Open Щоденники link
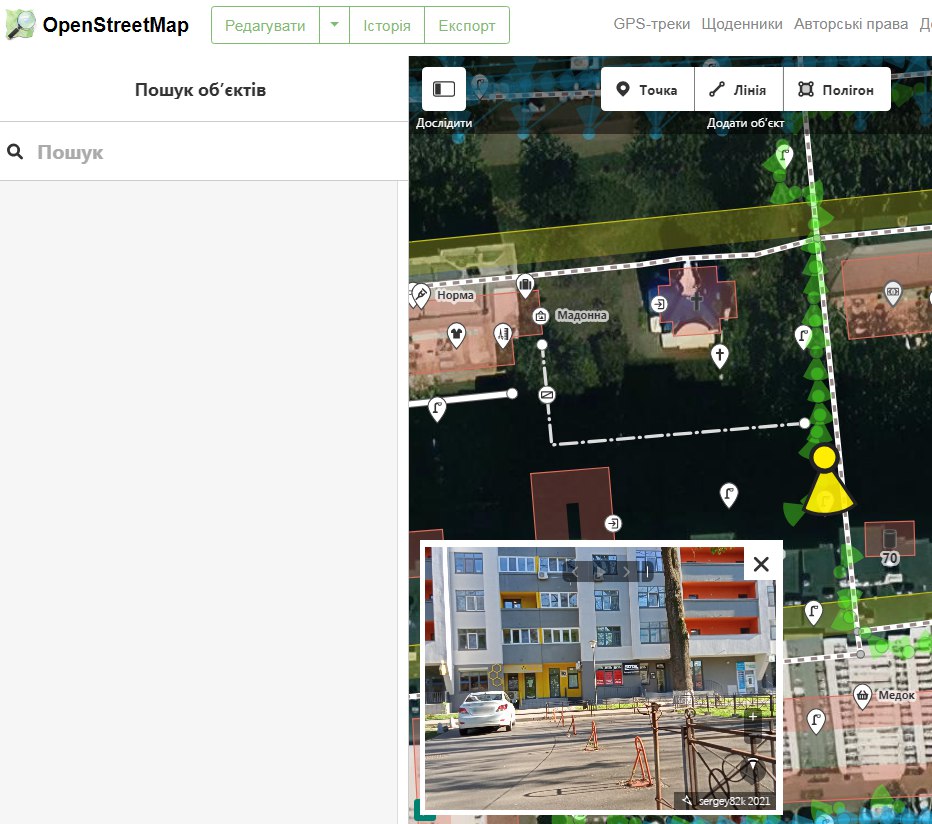The height and width of the screenshot is (824, 932). (742, 24)
